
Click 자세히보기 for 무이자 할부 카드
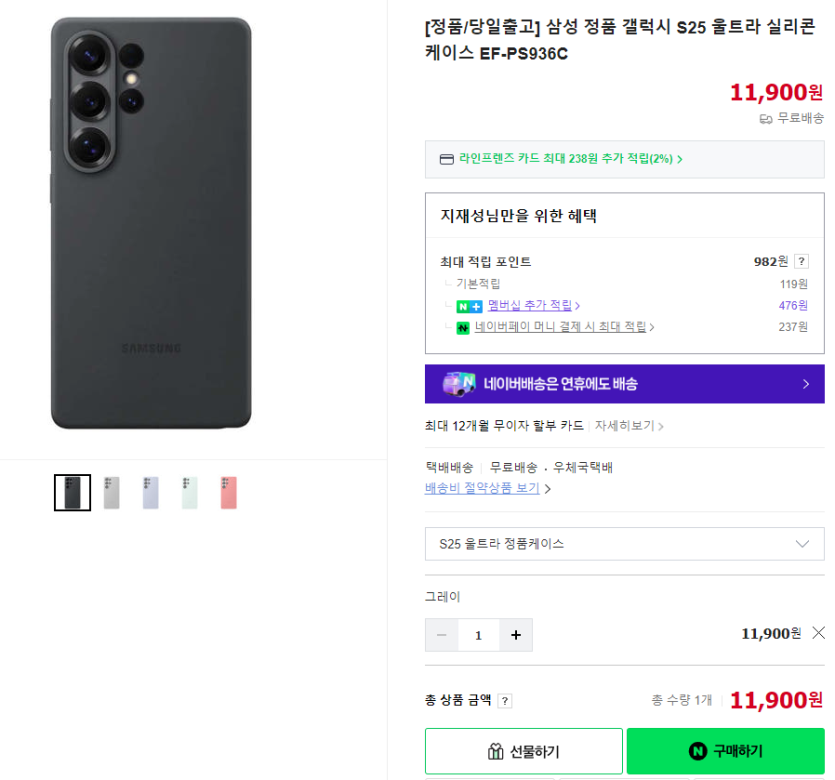click(x=628, y=426)
